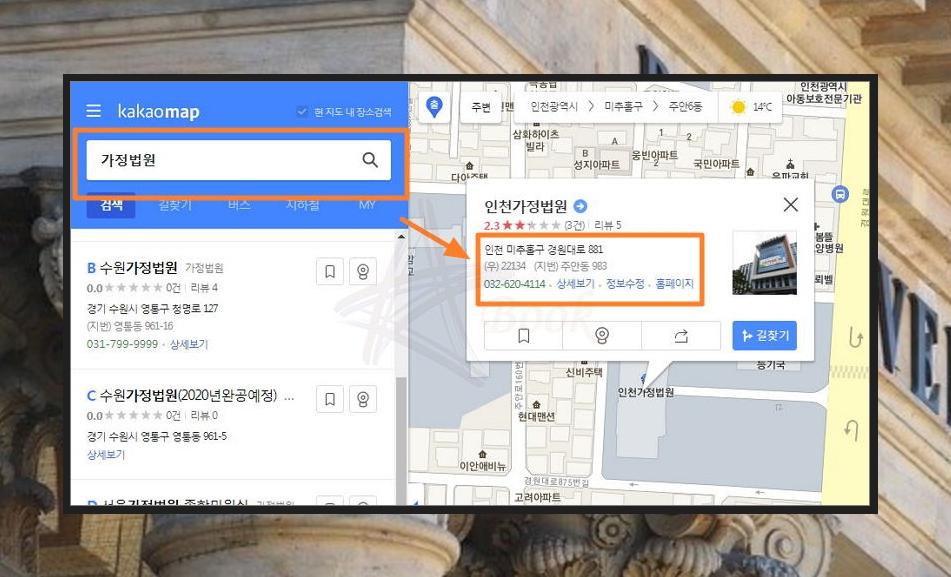Image resolution: width=951 pixels, height=577 pixels.
Task: Click the 리뷰 5 reviews text
Action: pos(608,225)
